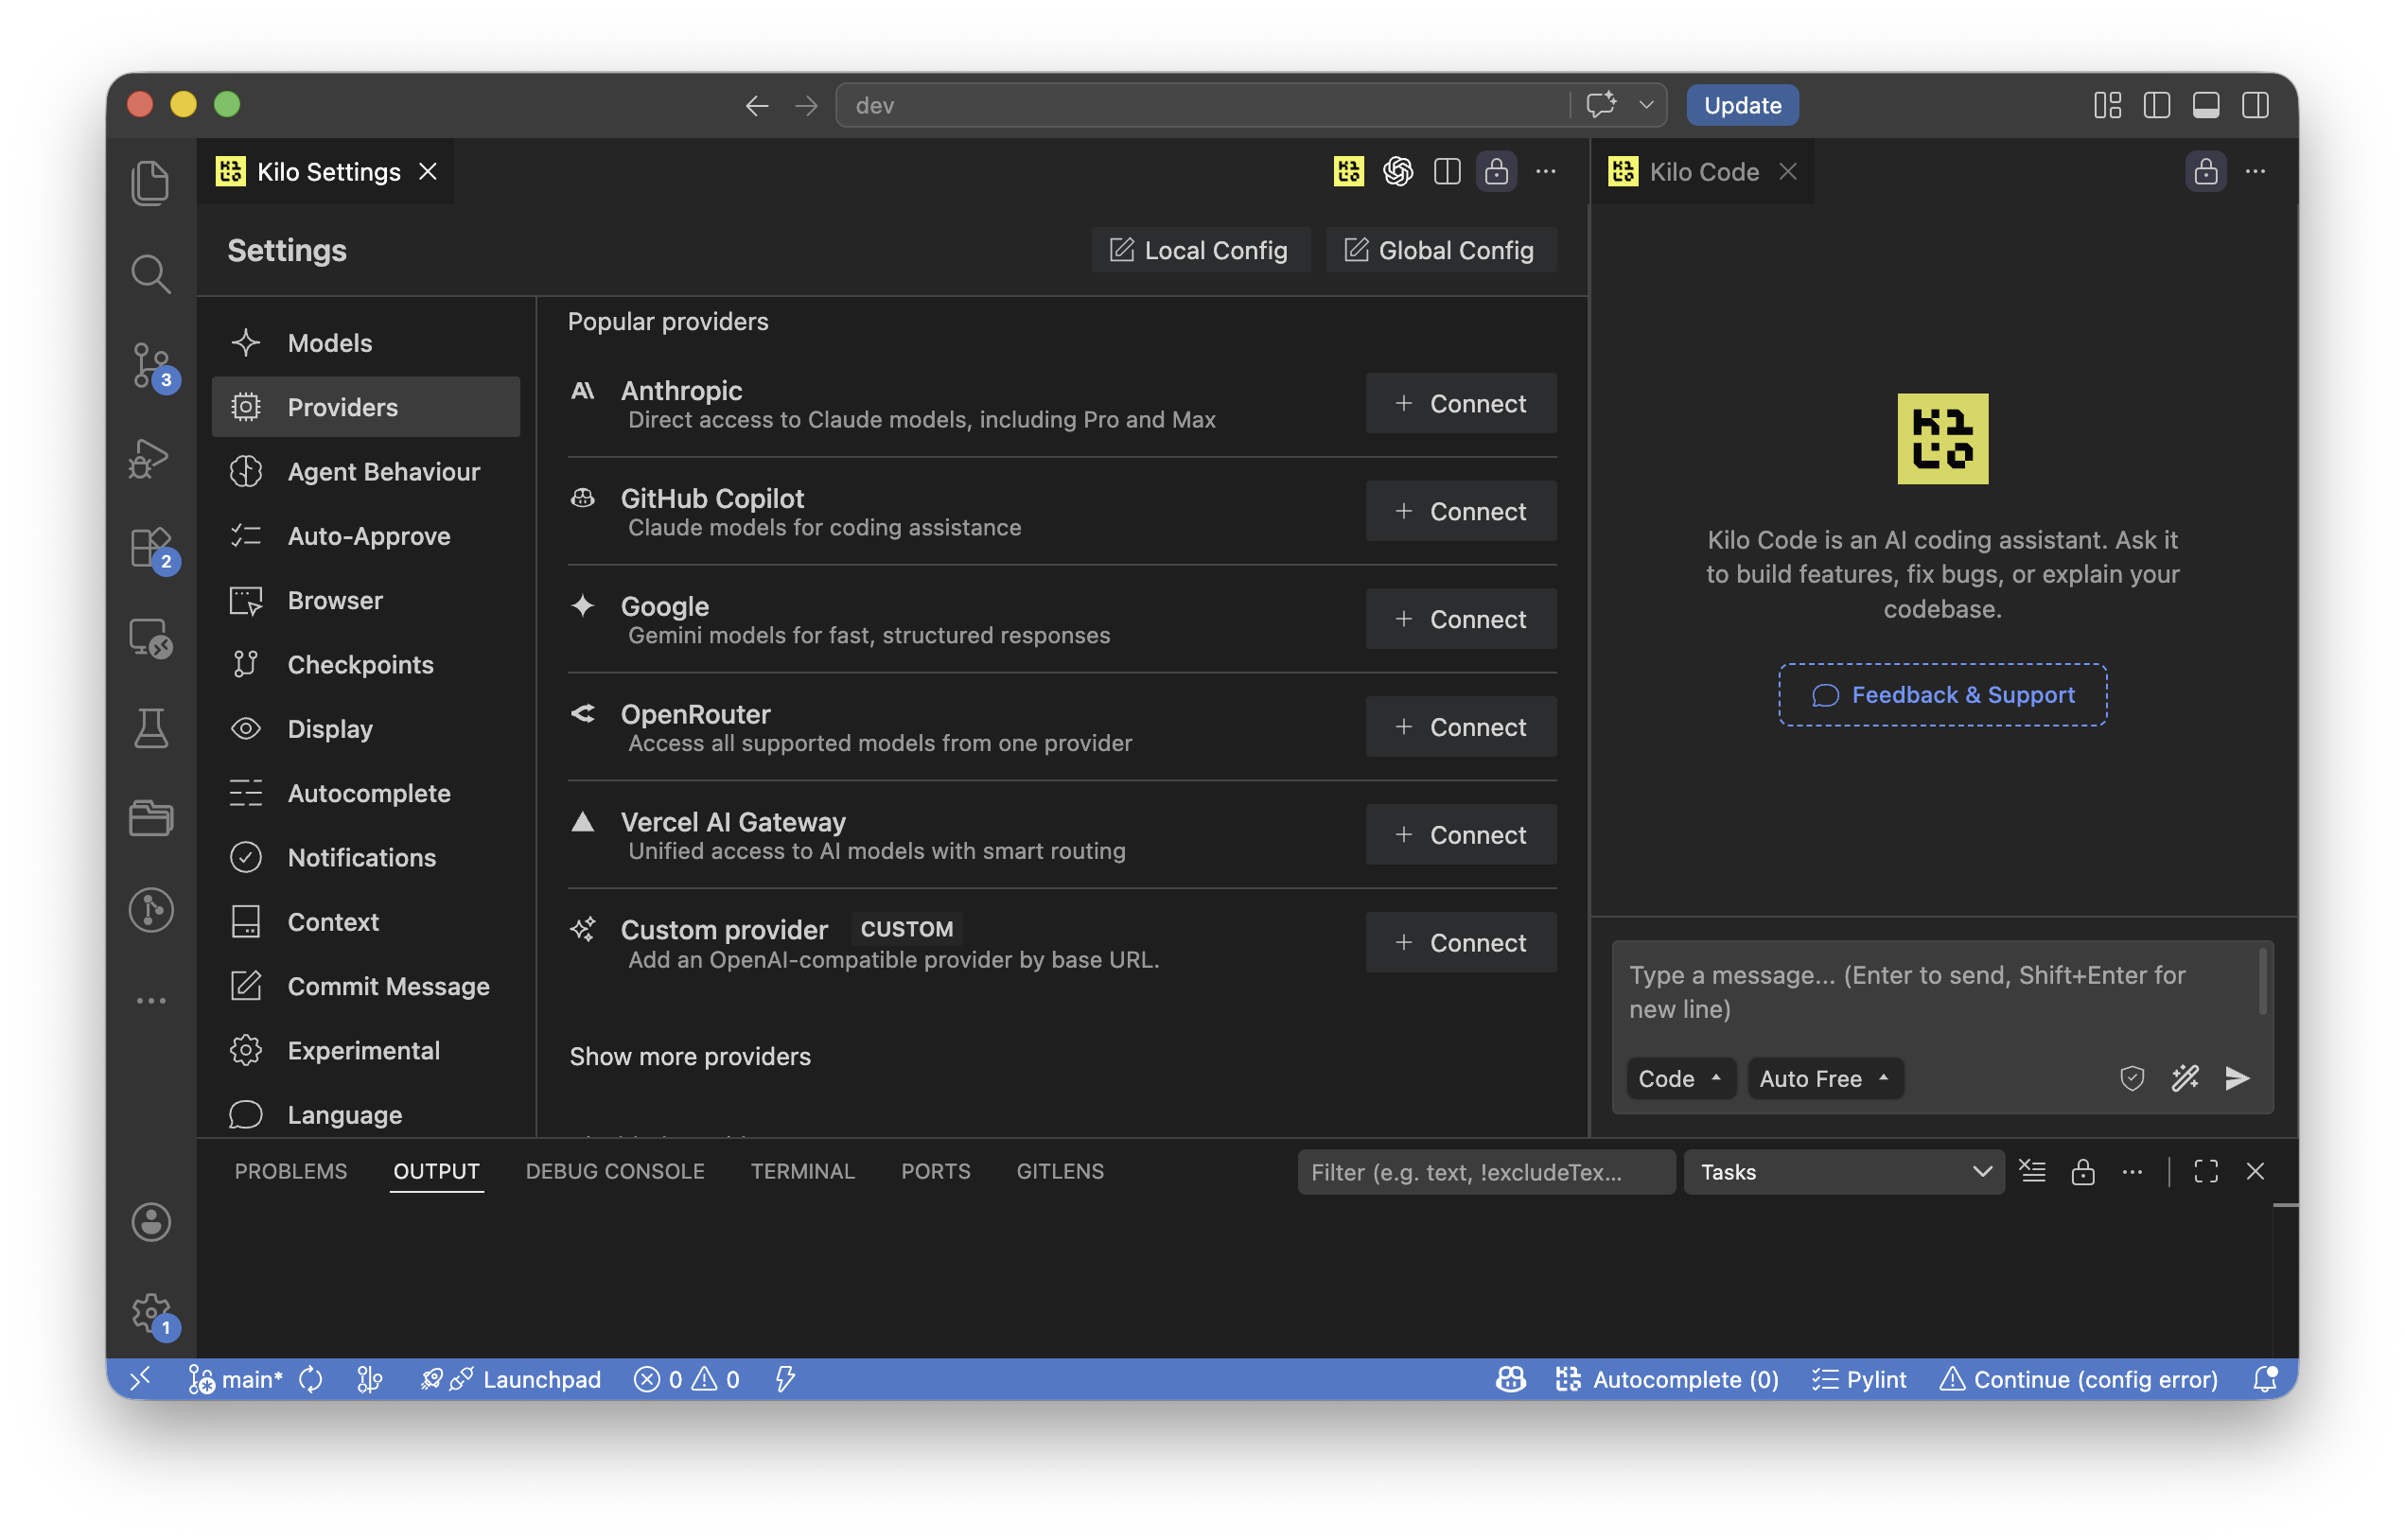This screenshot has height=1540, width=2405.
Task: Expand the chat dropdown arrow in title bar
Action: click(1646, 105)
